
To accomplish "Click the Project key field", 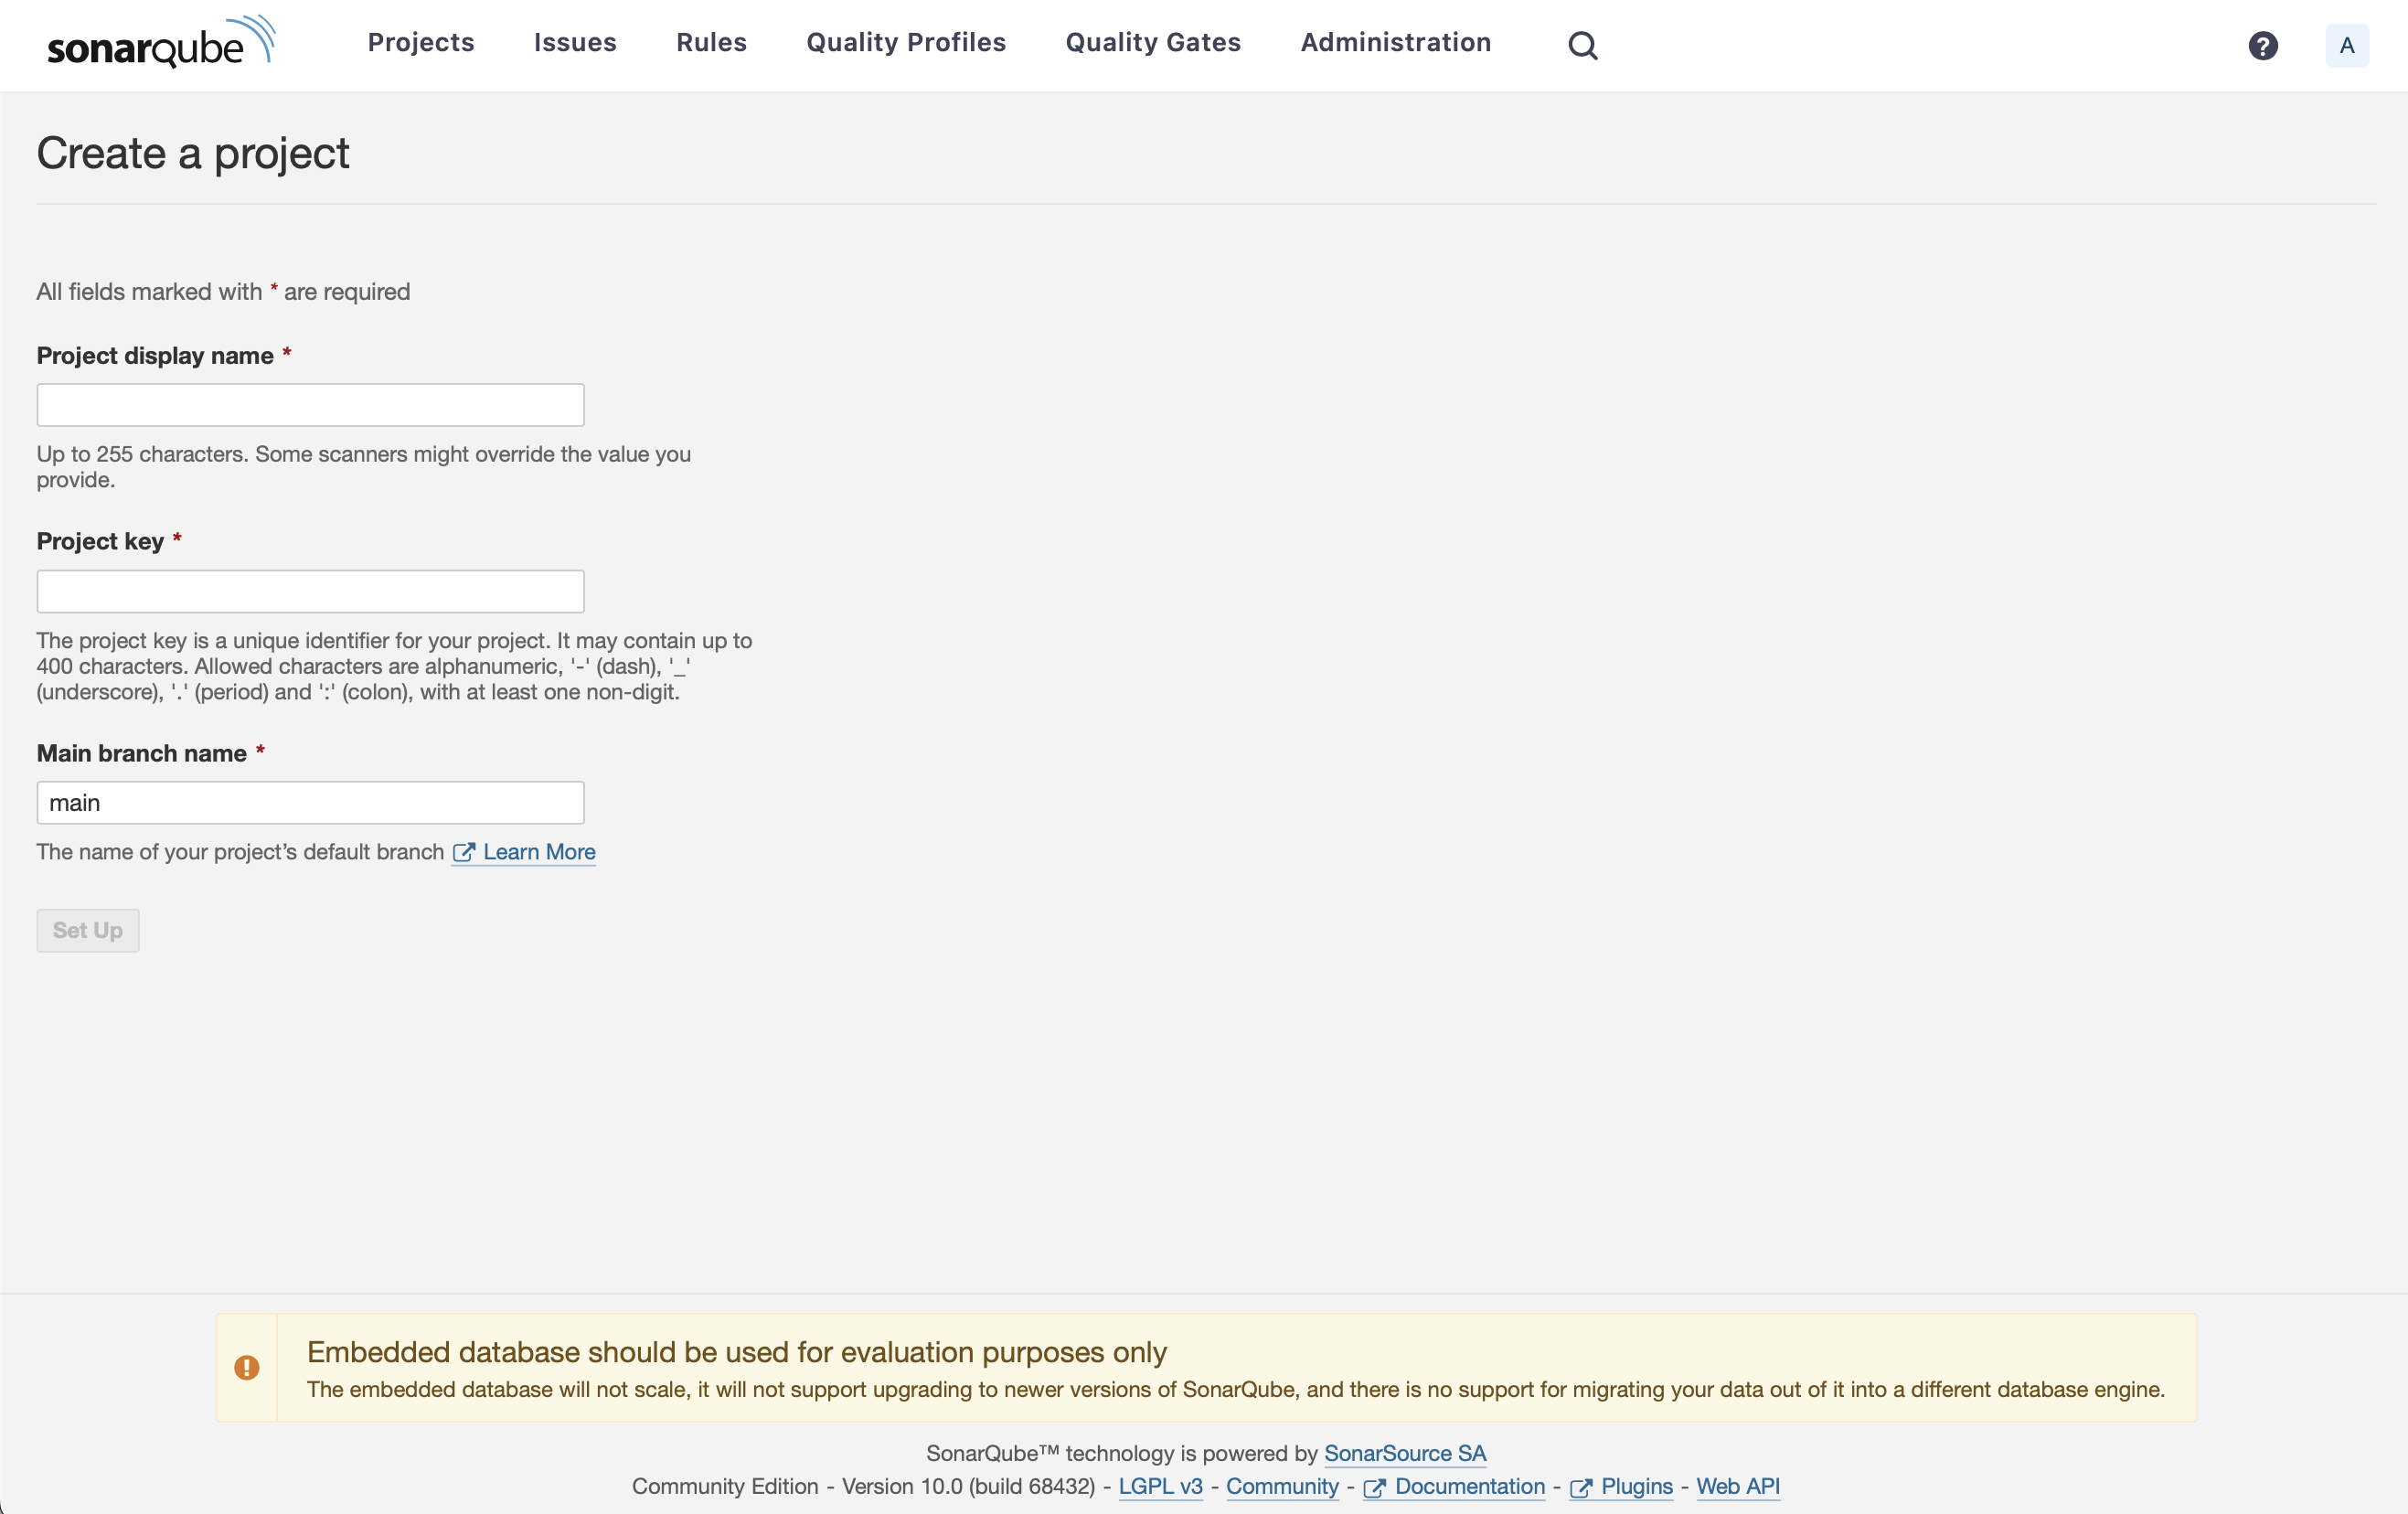I will pos(309,590).
